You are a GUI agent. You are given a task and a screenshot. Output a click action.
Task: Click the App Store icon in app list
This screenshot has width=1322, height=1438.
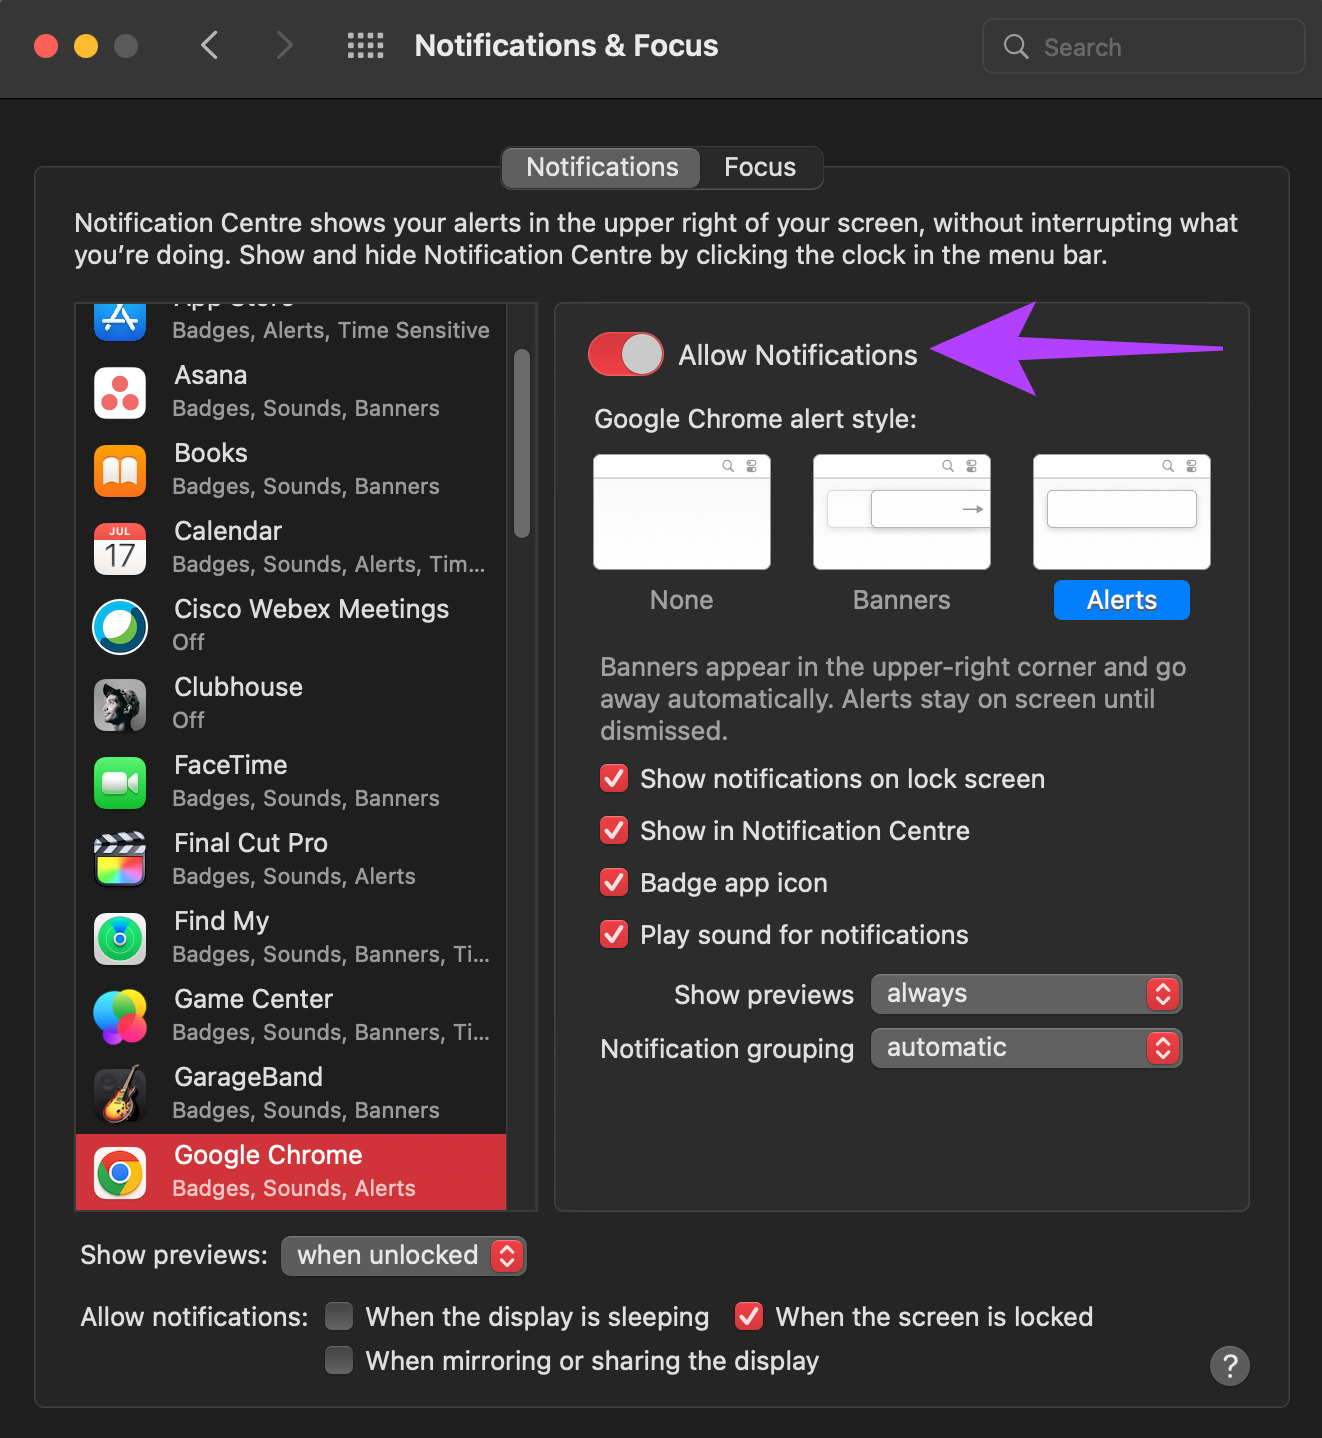(x=120, y=321)
